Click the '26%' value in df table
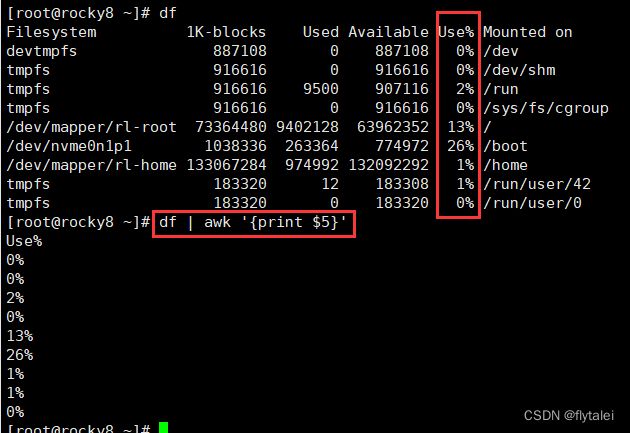The height and width of the screenshot is (433, 630). click(x=460, y=146)
